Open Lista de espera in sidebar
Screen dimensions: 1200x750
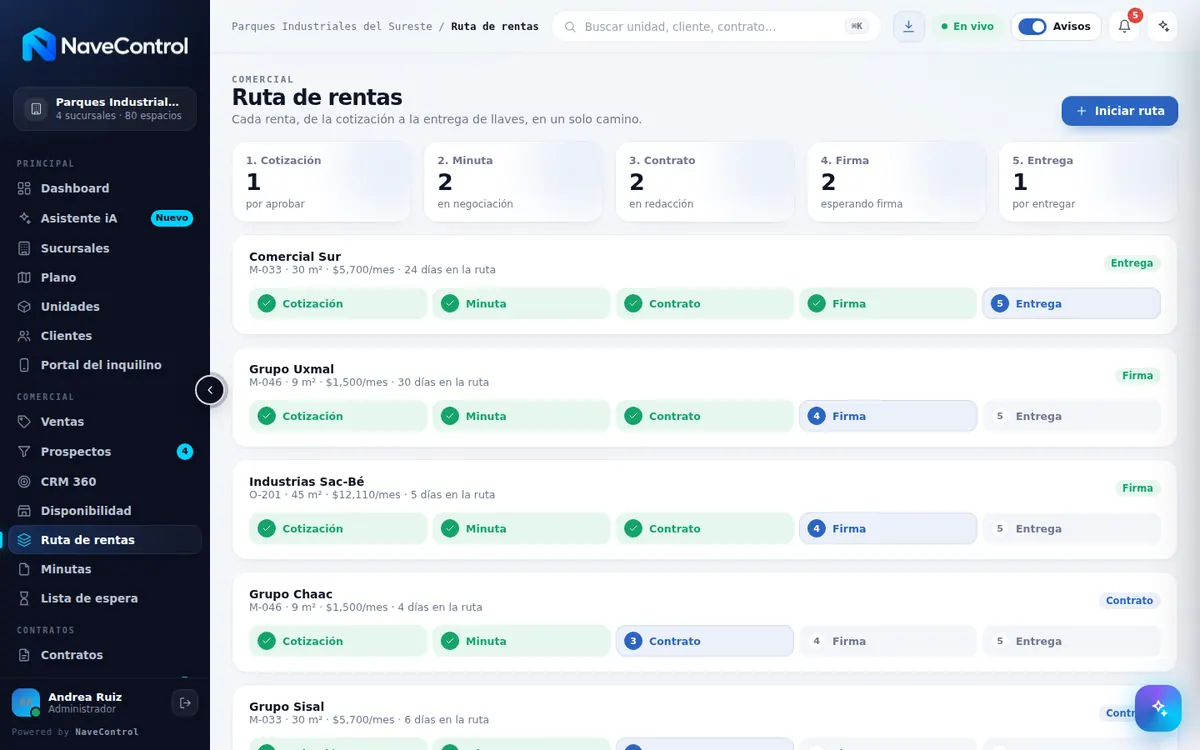[x=105, y=598]
